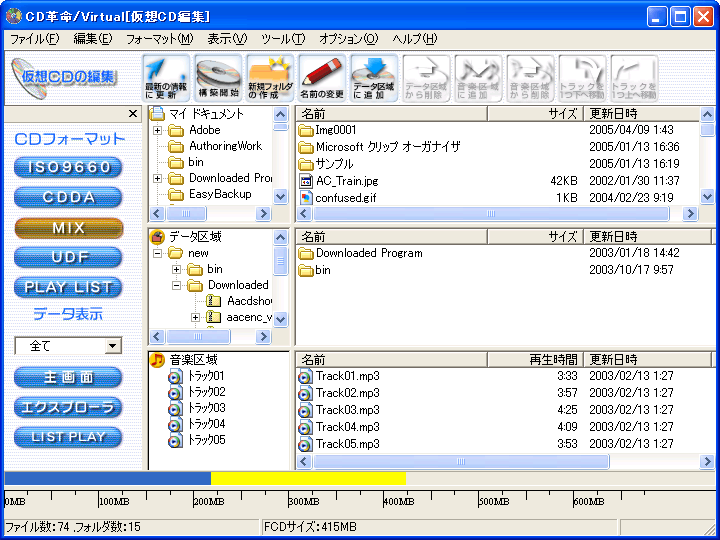The image size is (720, 540).
Task: Sort top file list by サイズ column
Action: pos(535,113)
